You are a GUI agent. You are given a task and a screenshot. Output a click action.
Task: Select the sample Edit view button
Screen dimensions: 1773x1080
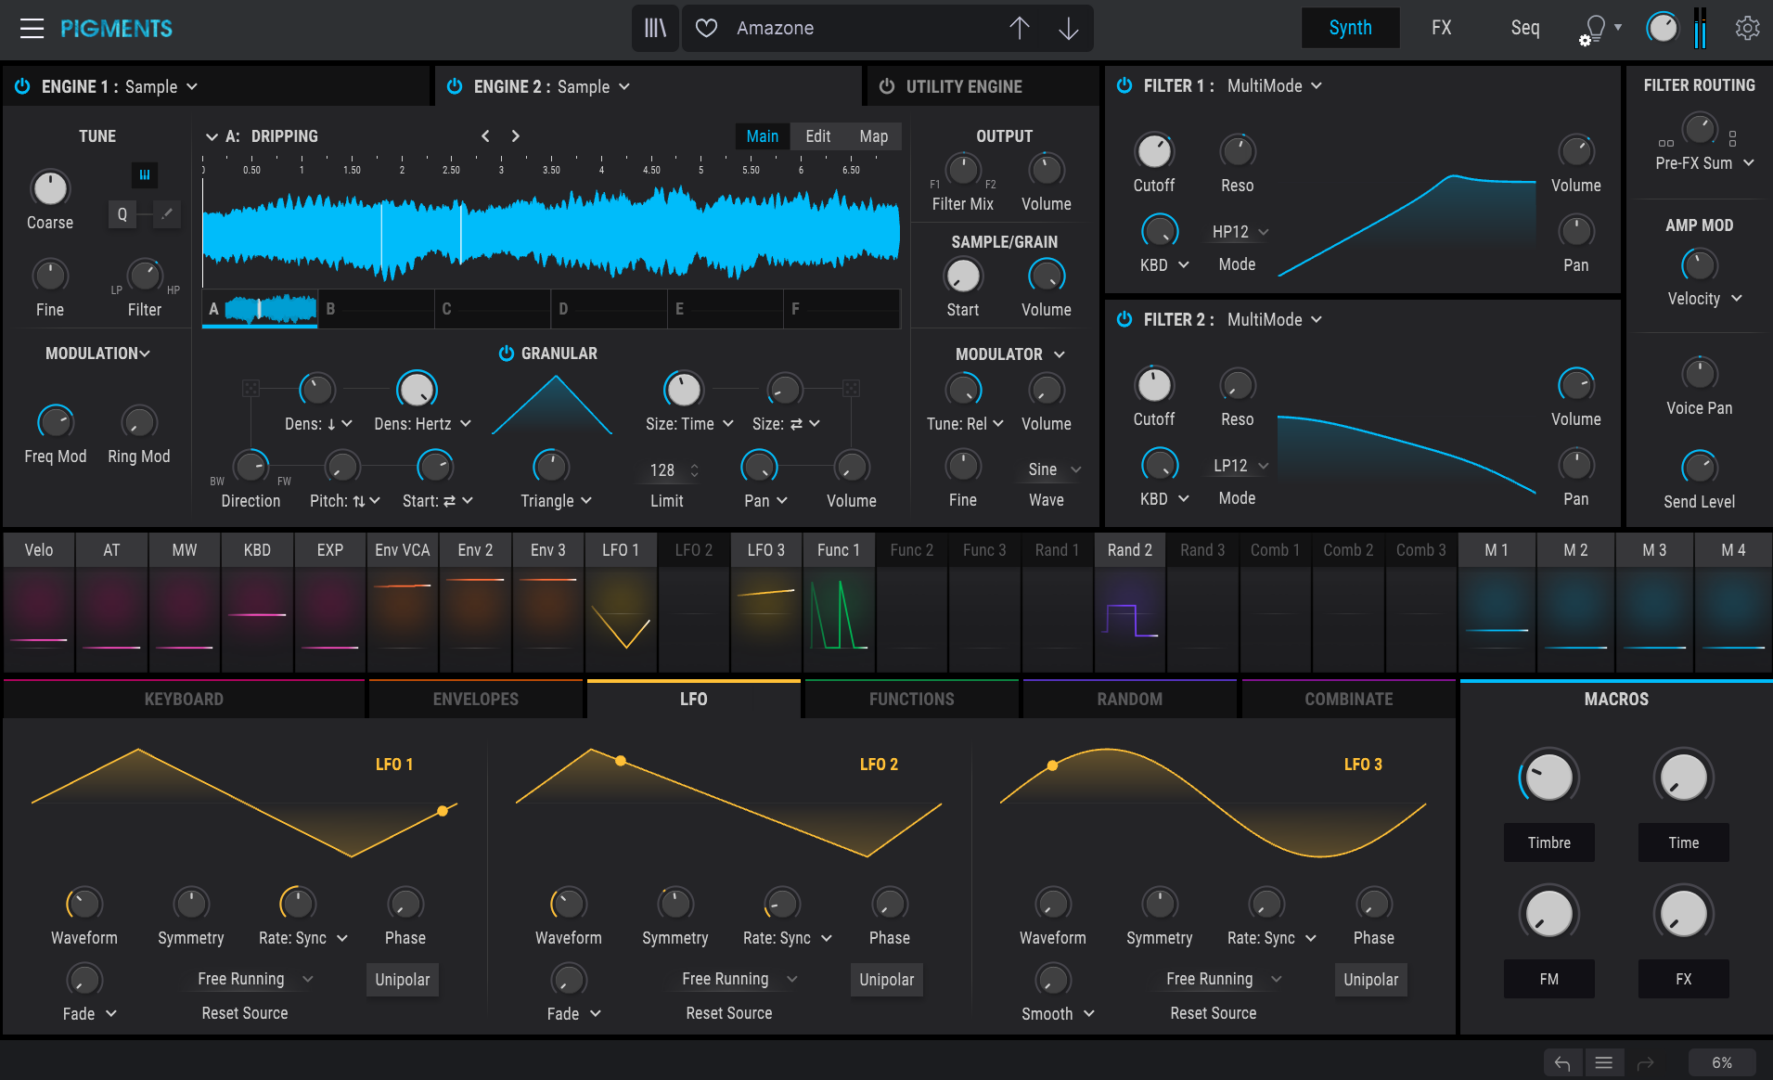(x=817, y=136)
